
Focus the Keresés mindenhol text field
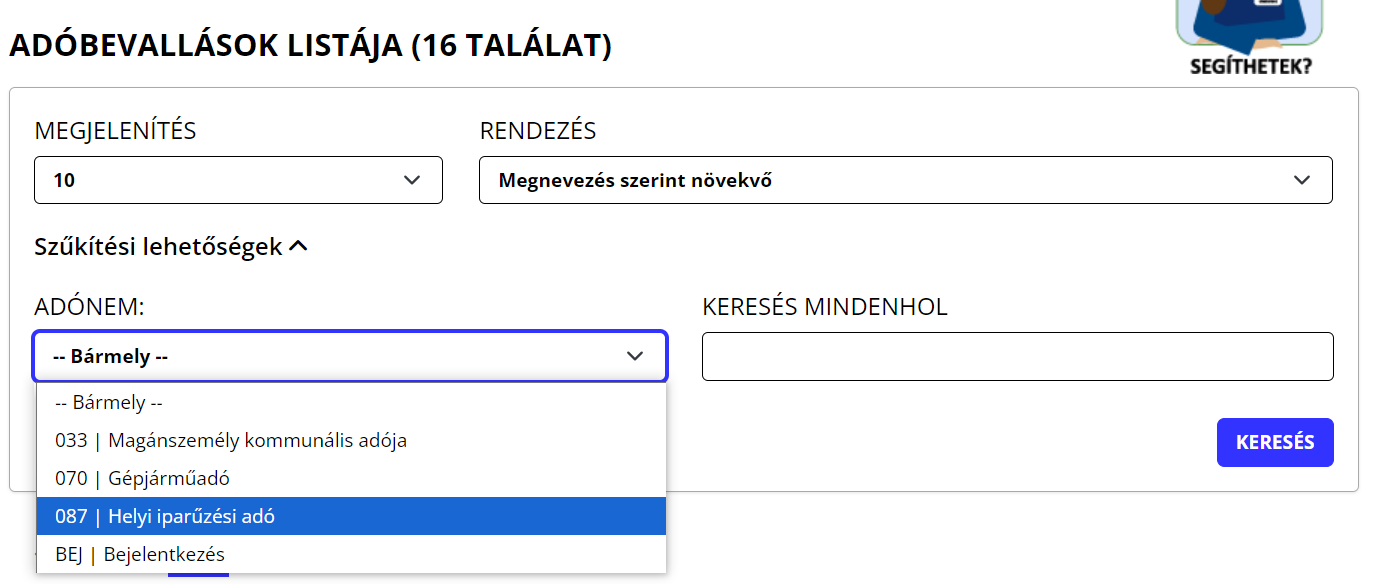click(1018, 356)
